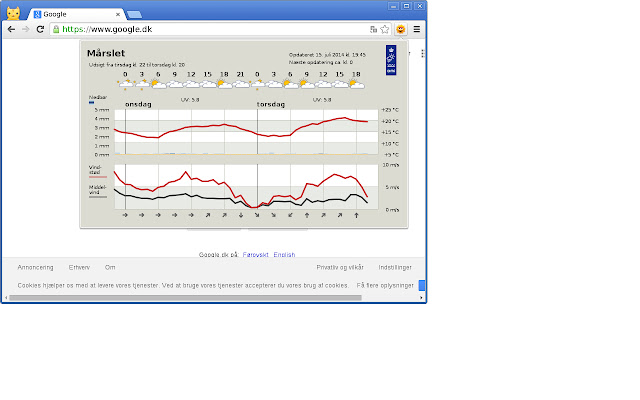Click the DMI logo in the weather popup

389,63
